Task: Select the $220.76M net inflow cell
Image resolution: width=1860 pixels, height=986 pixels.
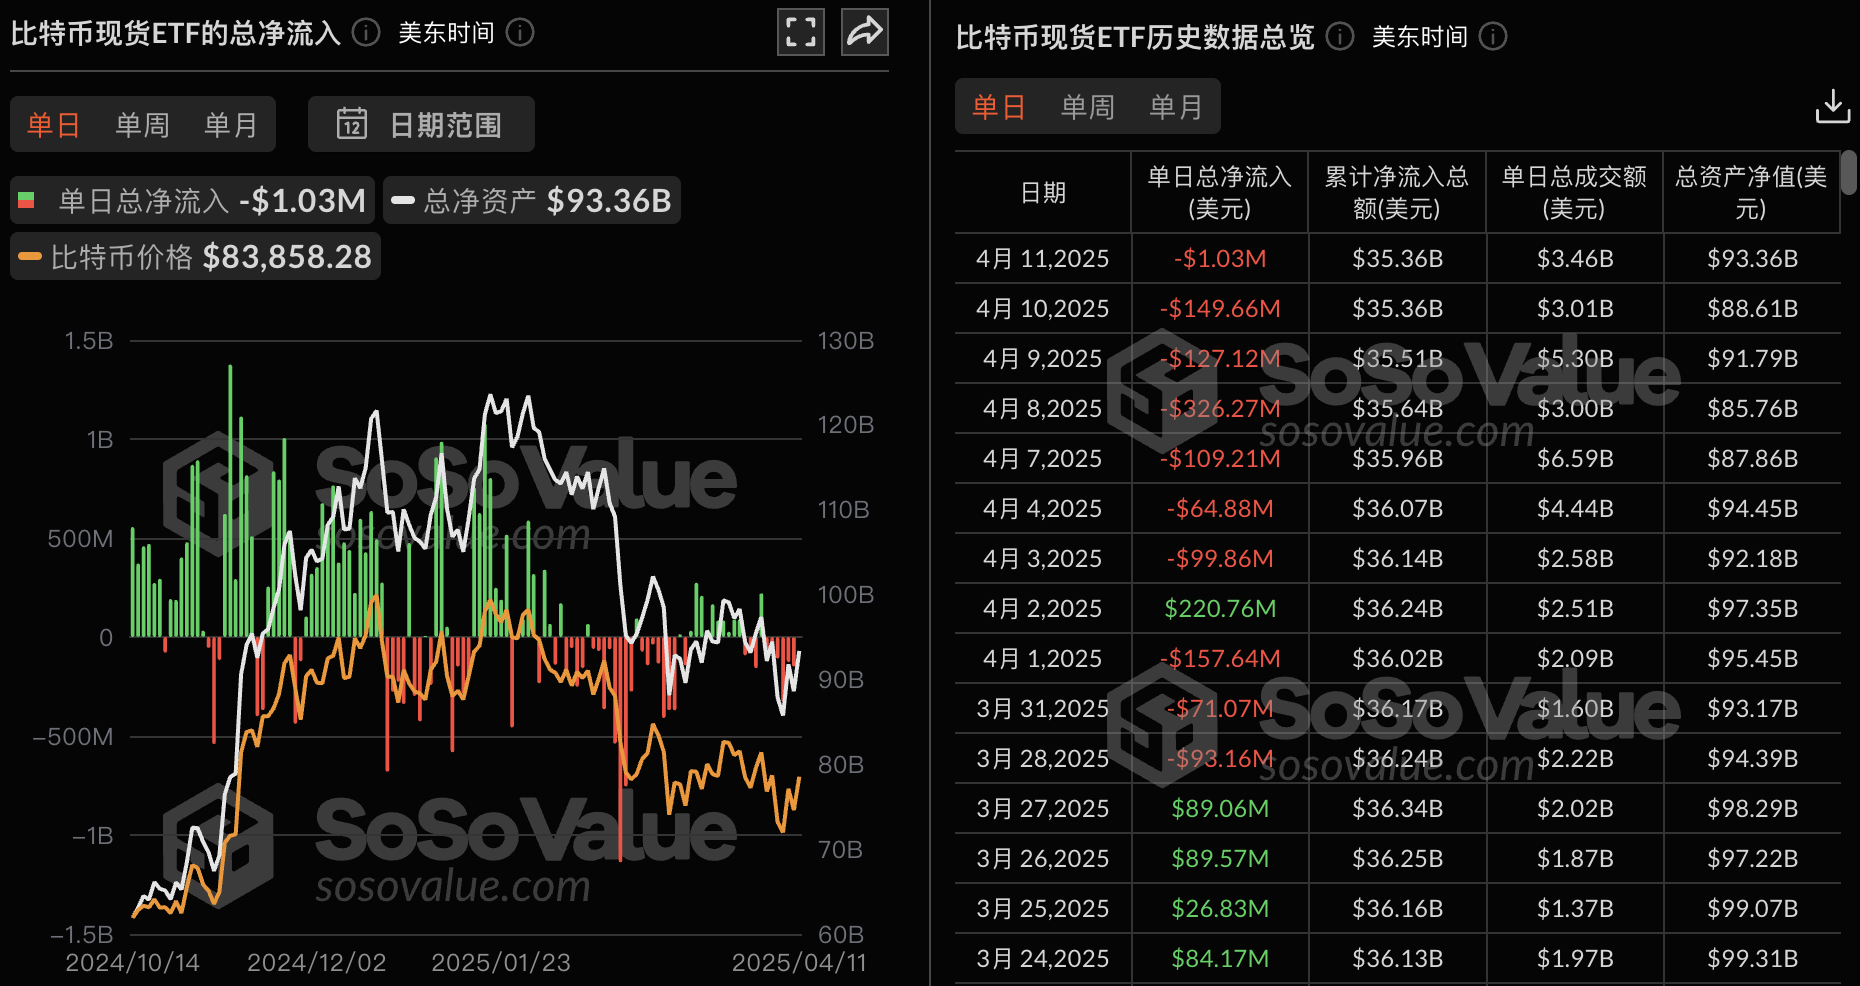Action: pos(1220,609)
